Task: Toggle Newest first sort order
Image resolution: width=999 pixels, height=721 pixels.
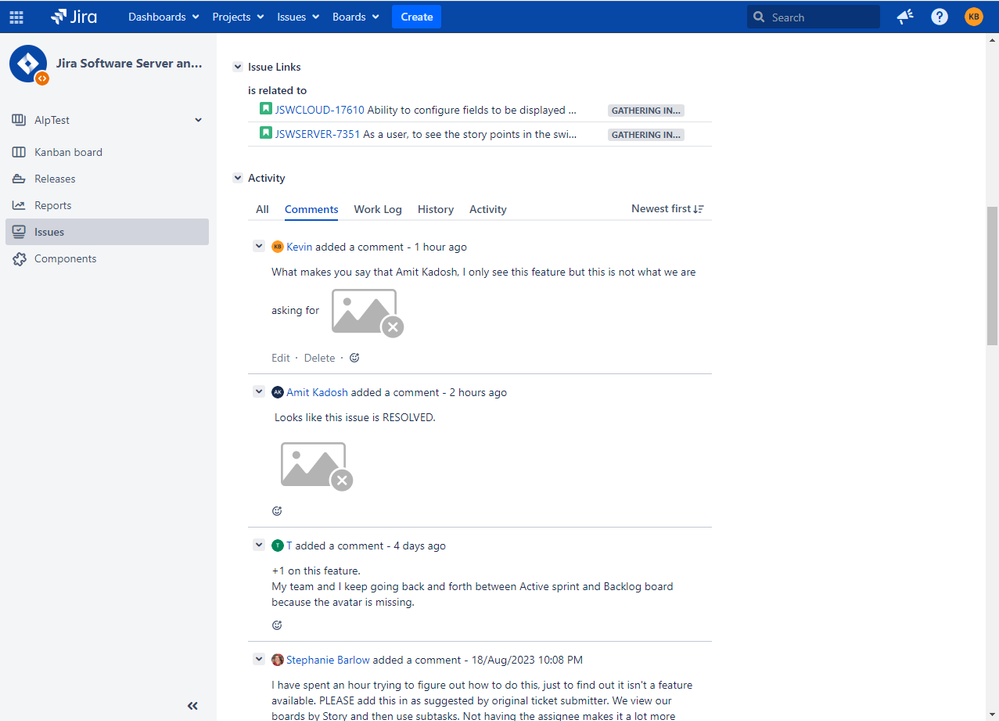Action: click(x=667, y=209)
